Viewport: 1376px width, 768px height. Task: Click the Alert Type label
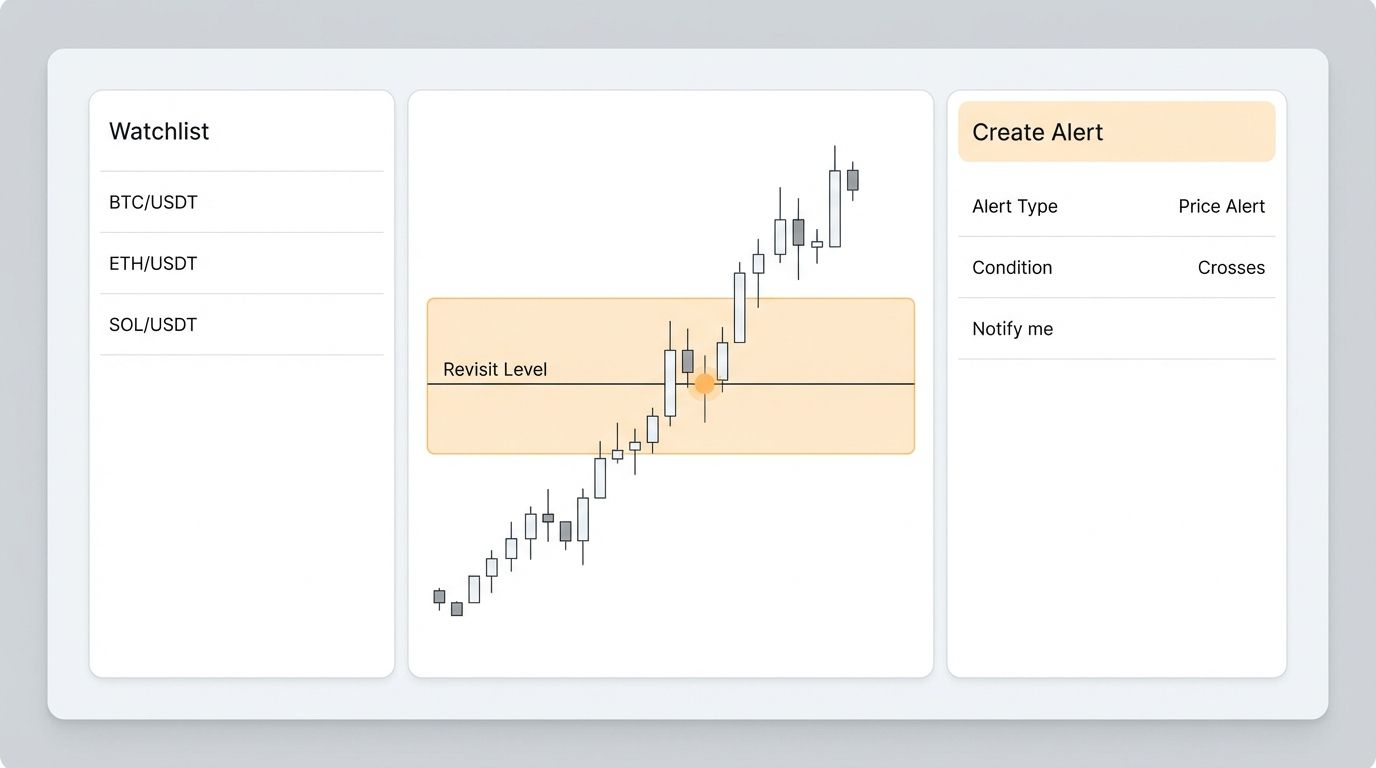(1014, 206)
